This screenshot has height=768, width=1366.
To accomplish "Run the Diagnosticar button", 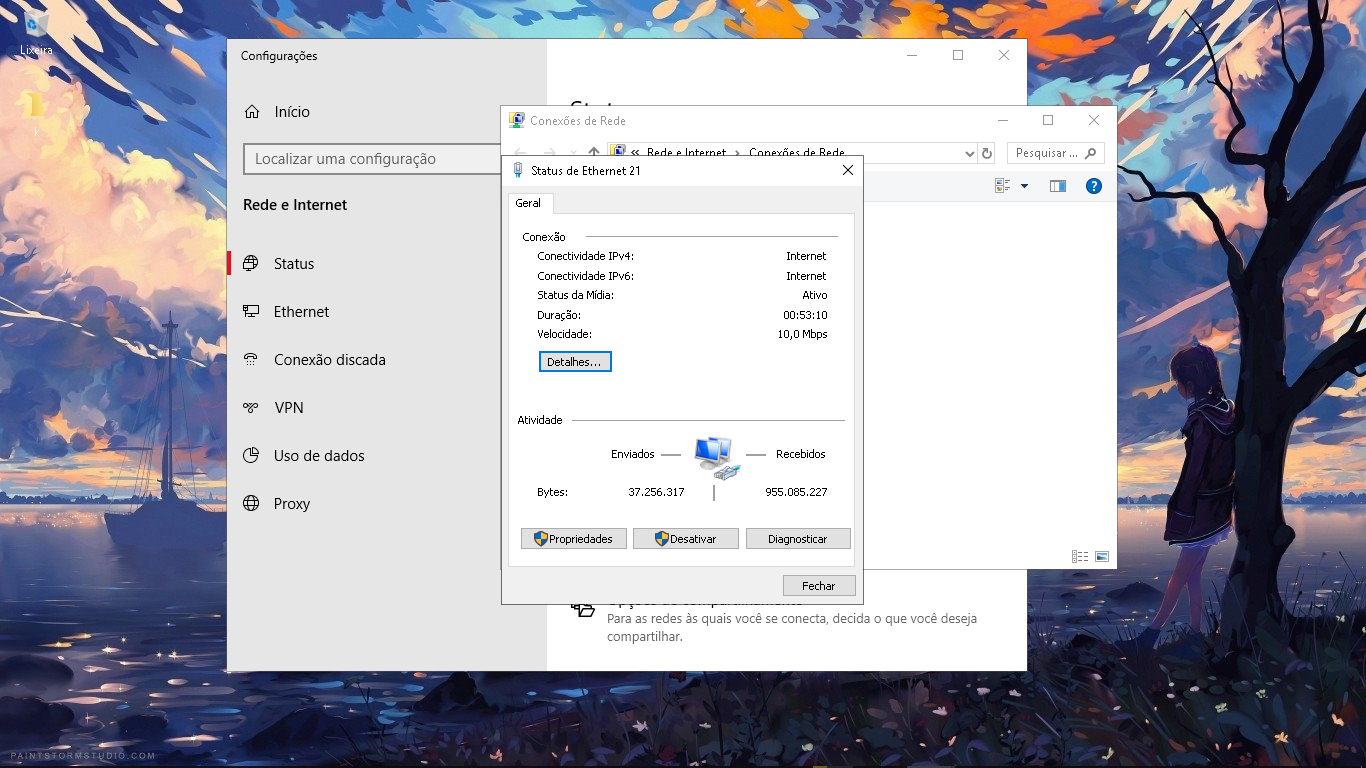I will coord(798,539).
